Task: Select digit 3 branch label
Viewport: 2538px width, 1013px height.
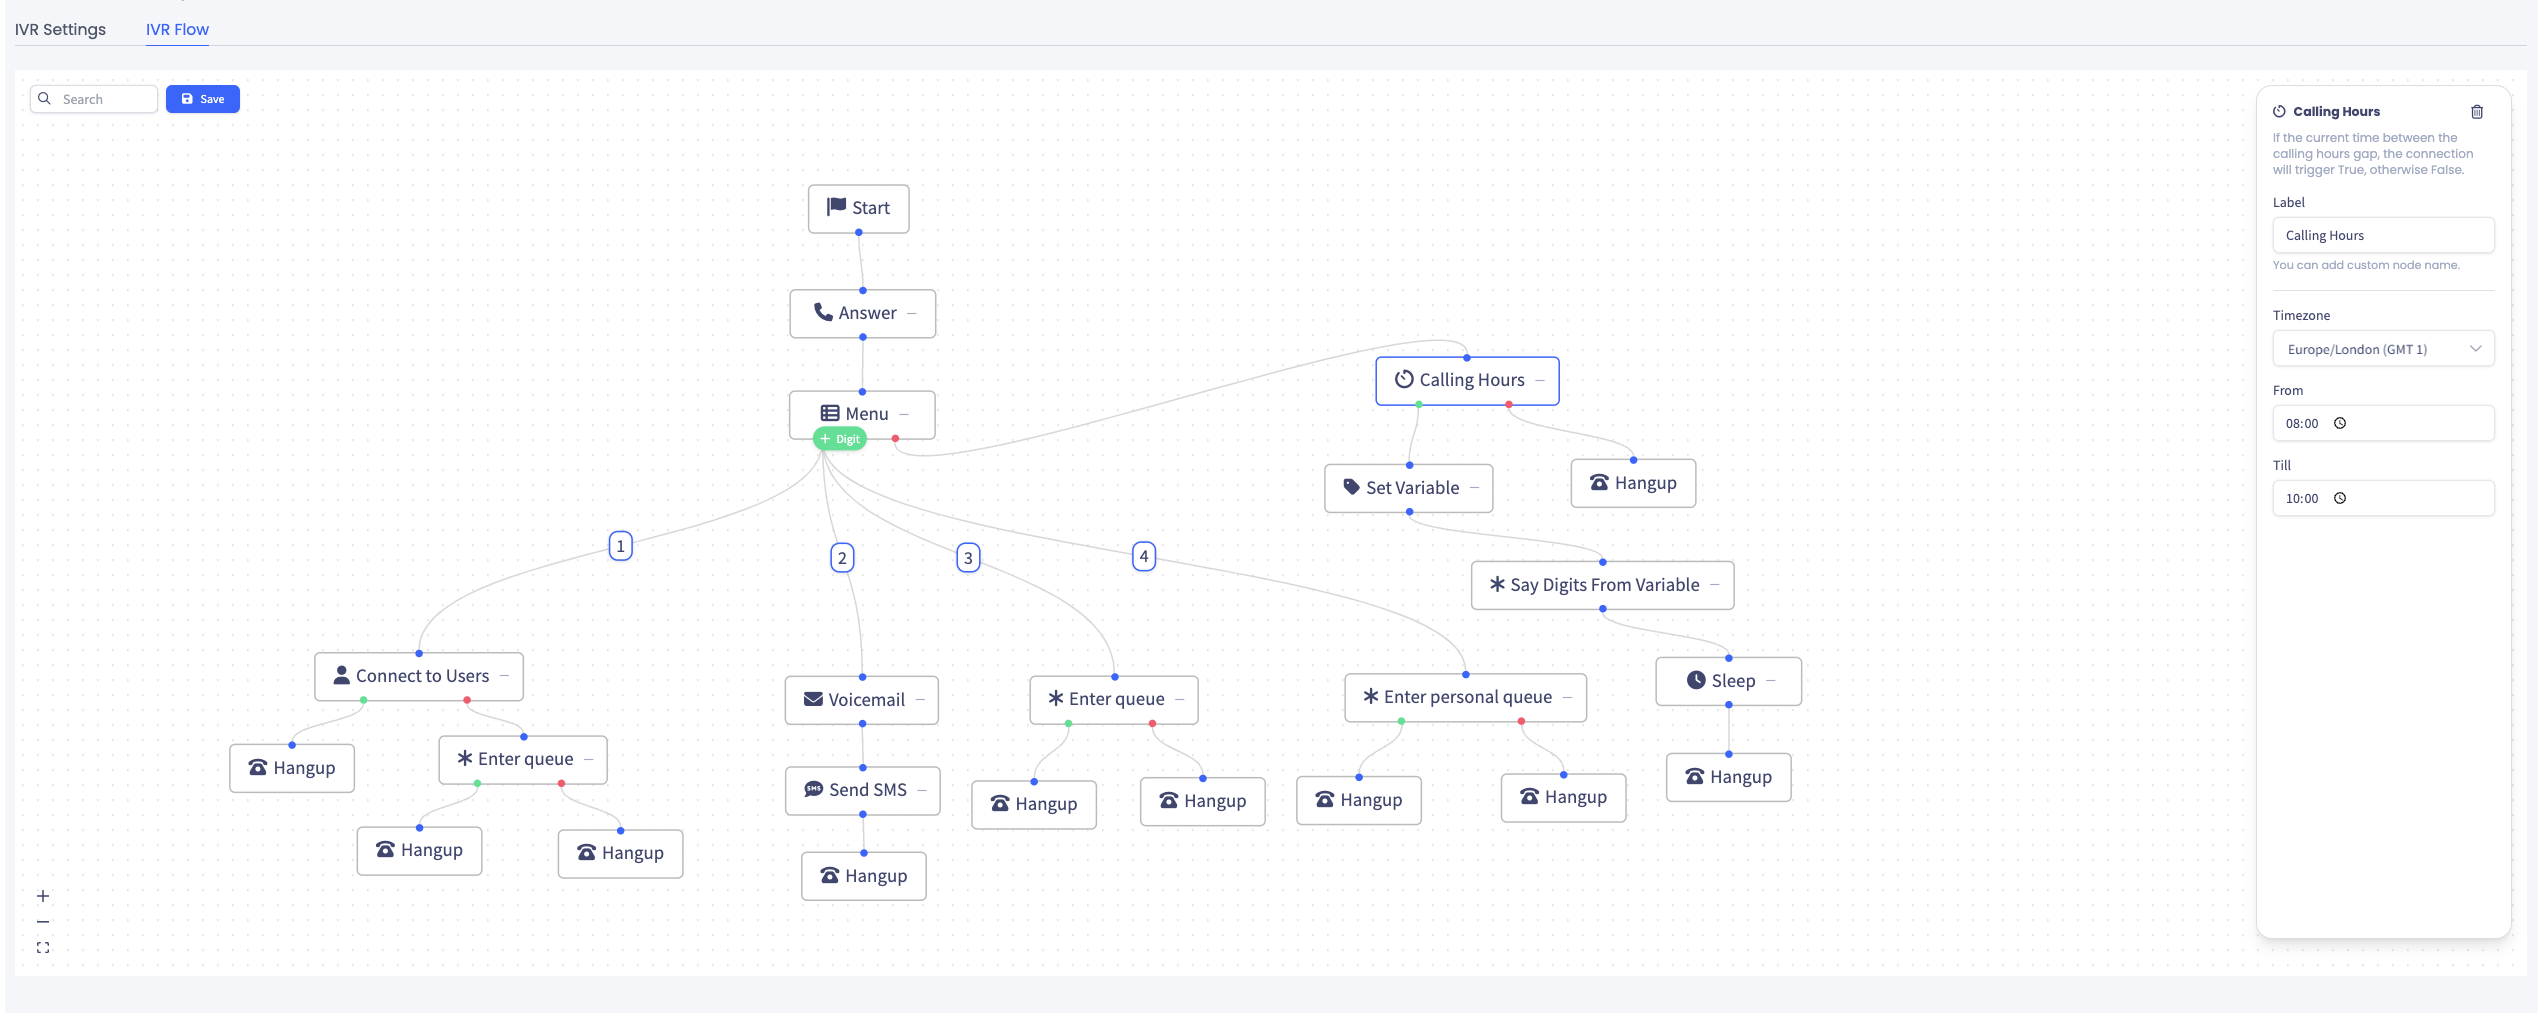Action: [968, 558]
